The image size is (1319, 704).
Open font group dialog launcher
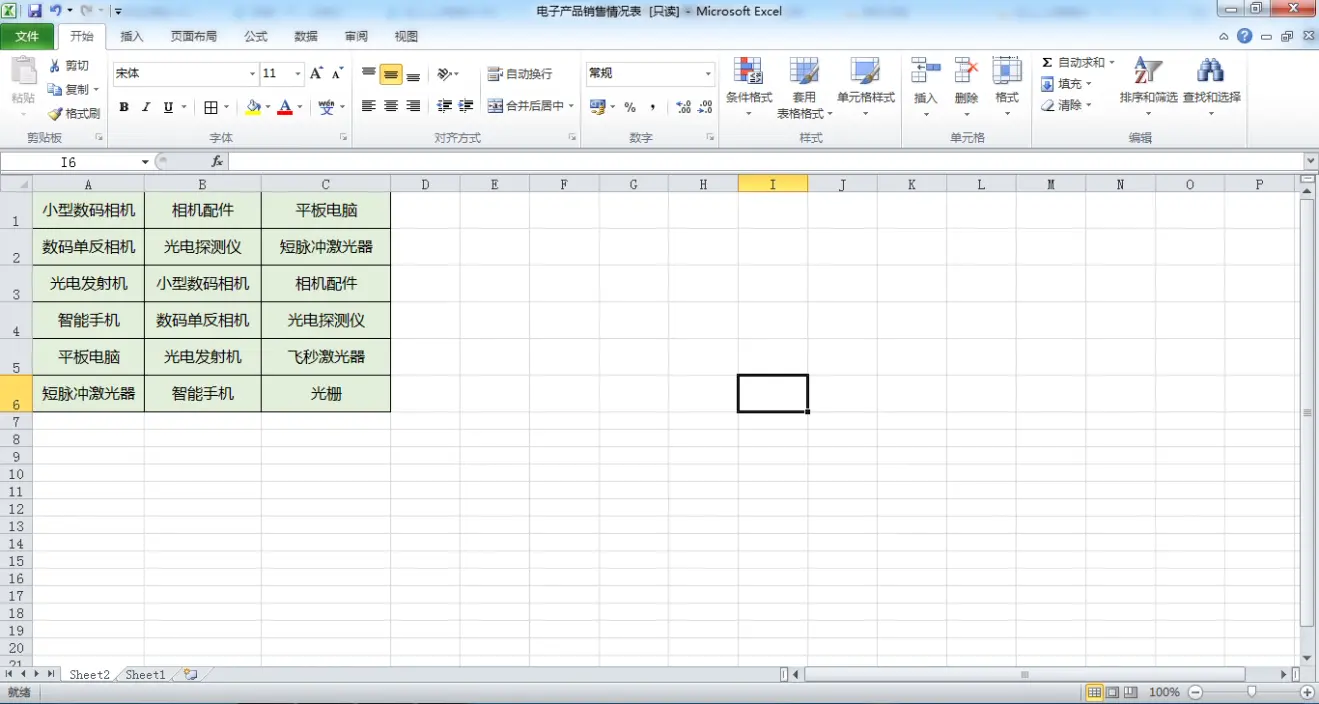pyautogui.click(x=344, y=137)
